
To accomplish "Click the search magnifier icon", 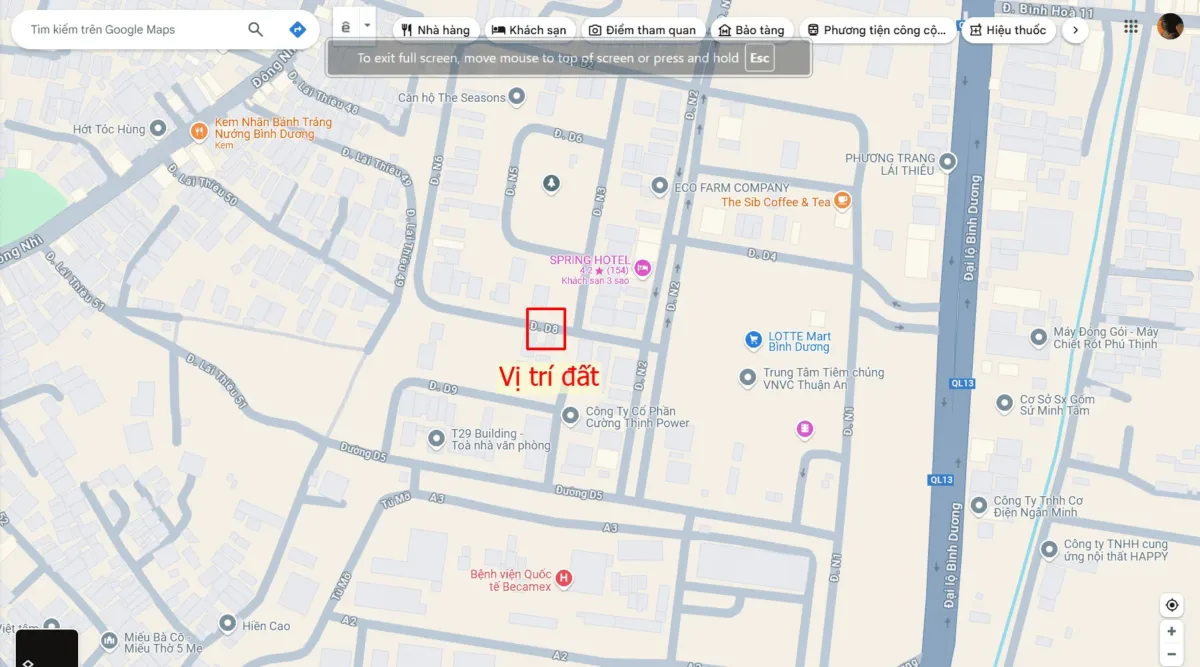I will [x=256, y=30].
